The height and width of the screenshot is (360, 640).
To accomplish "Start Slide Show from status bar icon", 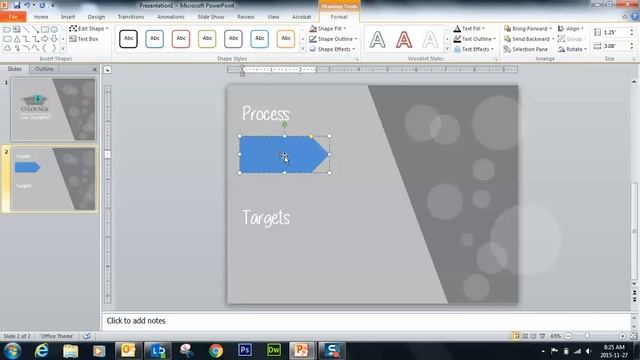I will tap(542, 336).
